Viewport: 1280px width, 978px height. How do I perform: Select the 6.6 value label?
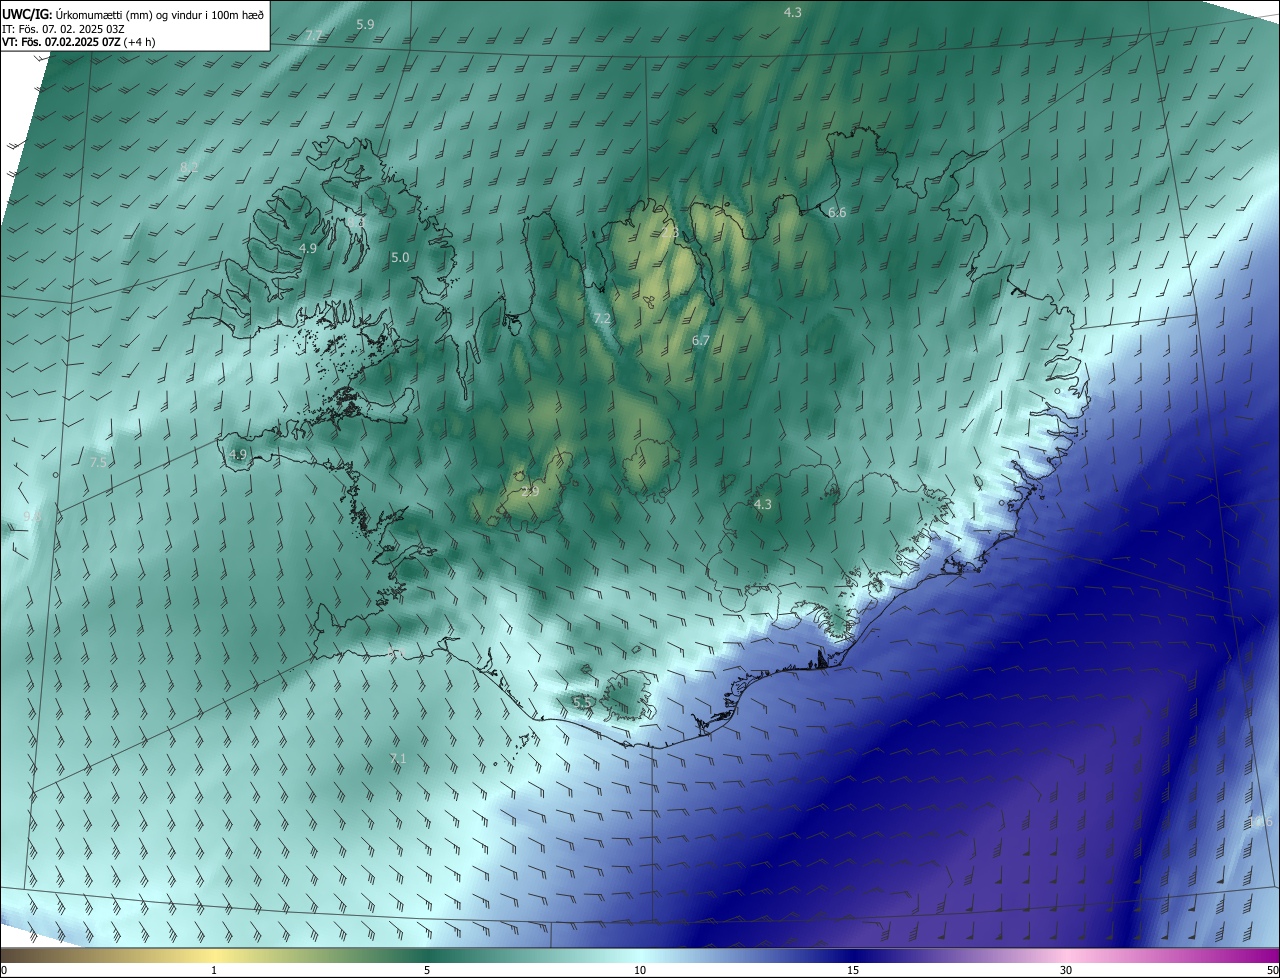click(x=837, y=213)
